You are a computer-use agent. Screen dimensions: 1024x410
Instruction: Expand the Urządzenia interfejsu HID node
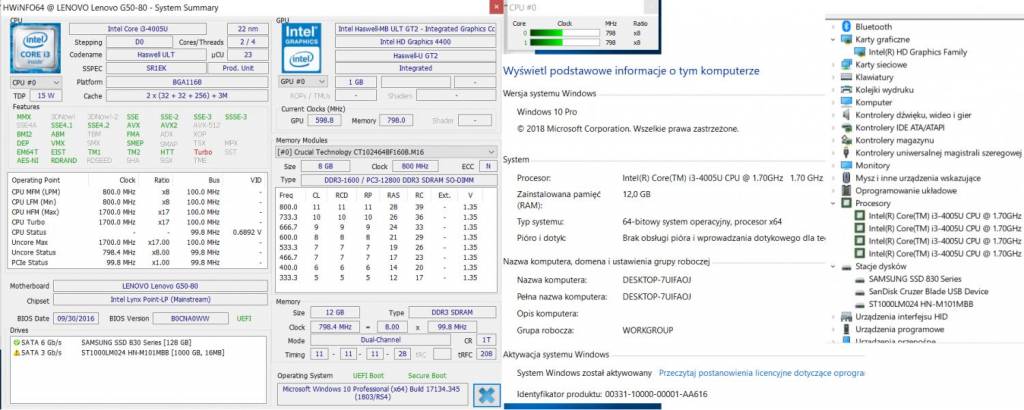(833, 317)
